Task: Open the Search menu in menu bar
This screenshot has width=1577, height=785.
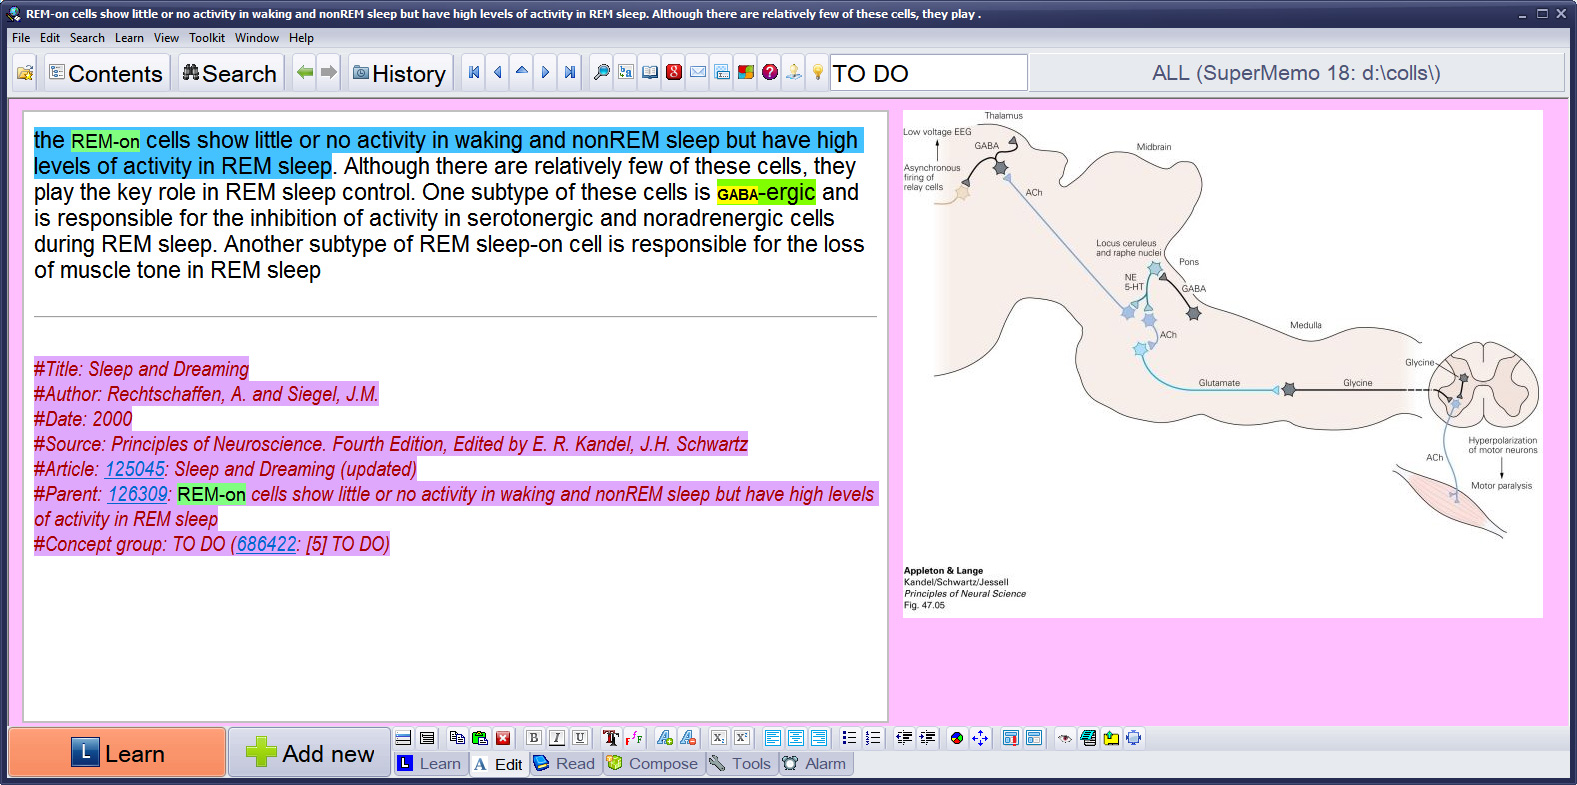Action: pyautogui.click(x=87, y=38)
